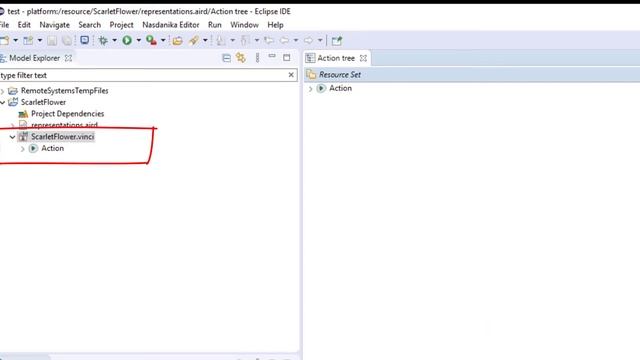Open the Forward history dropdown arrow
The height and width of the screenshot is (360, 640).
(320, 40)
